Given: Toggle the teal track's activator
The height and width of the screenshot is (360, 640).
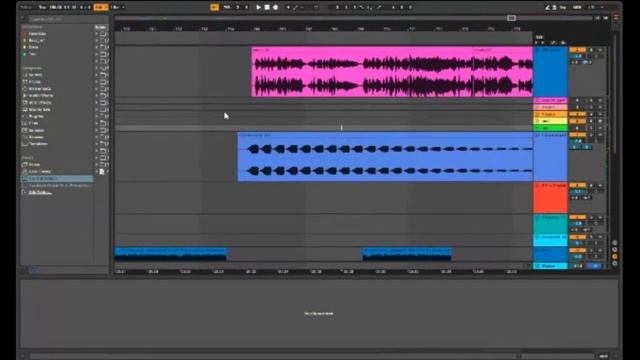Looking at the screenshot, I should (x=577, y=218).
